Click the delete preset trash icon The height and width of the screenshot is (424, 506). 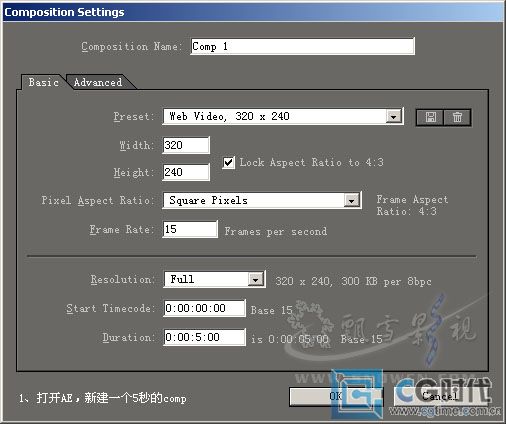click(457, 117)
